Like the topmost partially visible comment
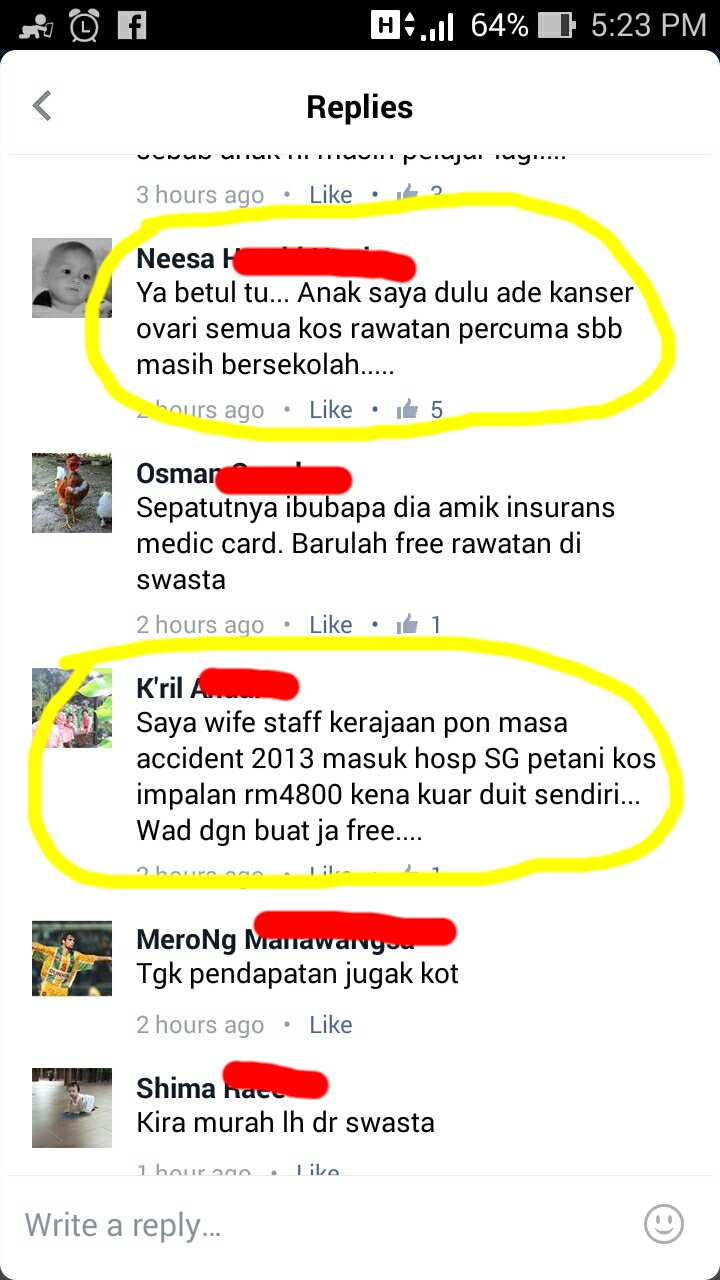The image size is (720, 1280). 331,195
